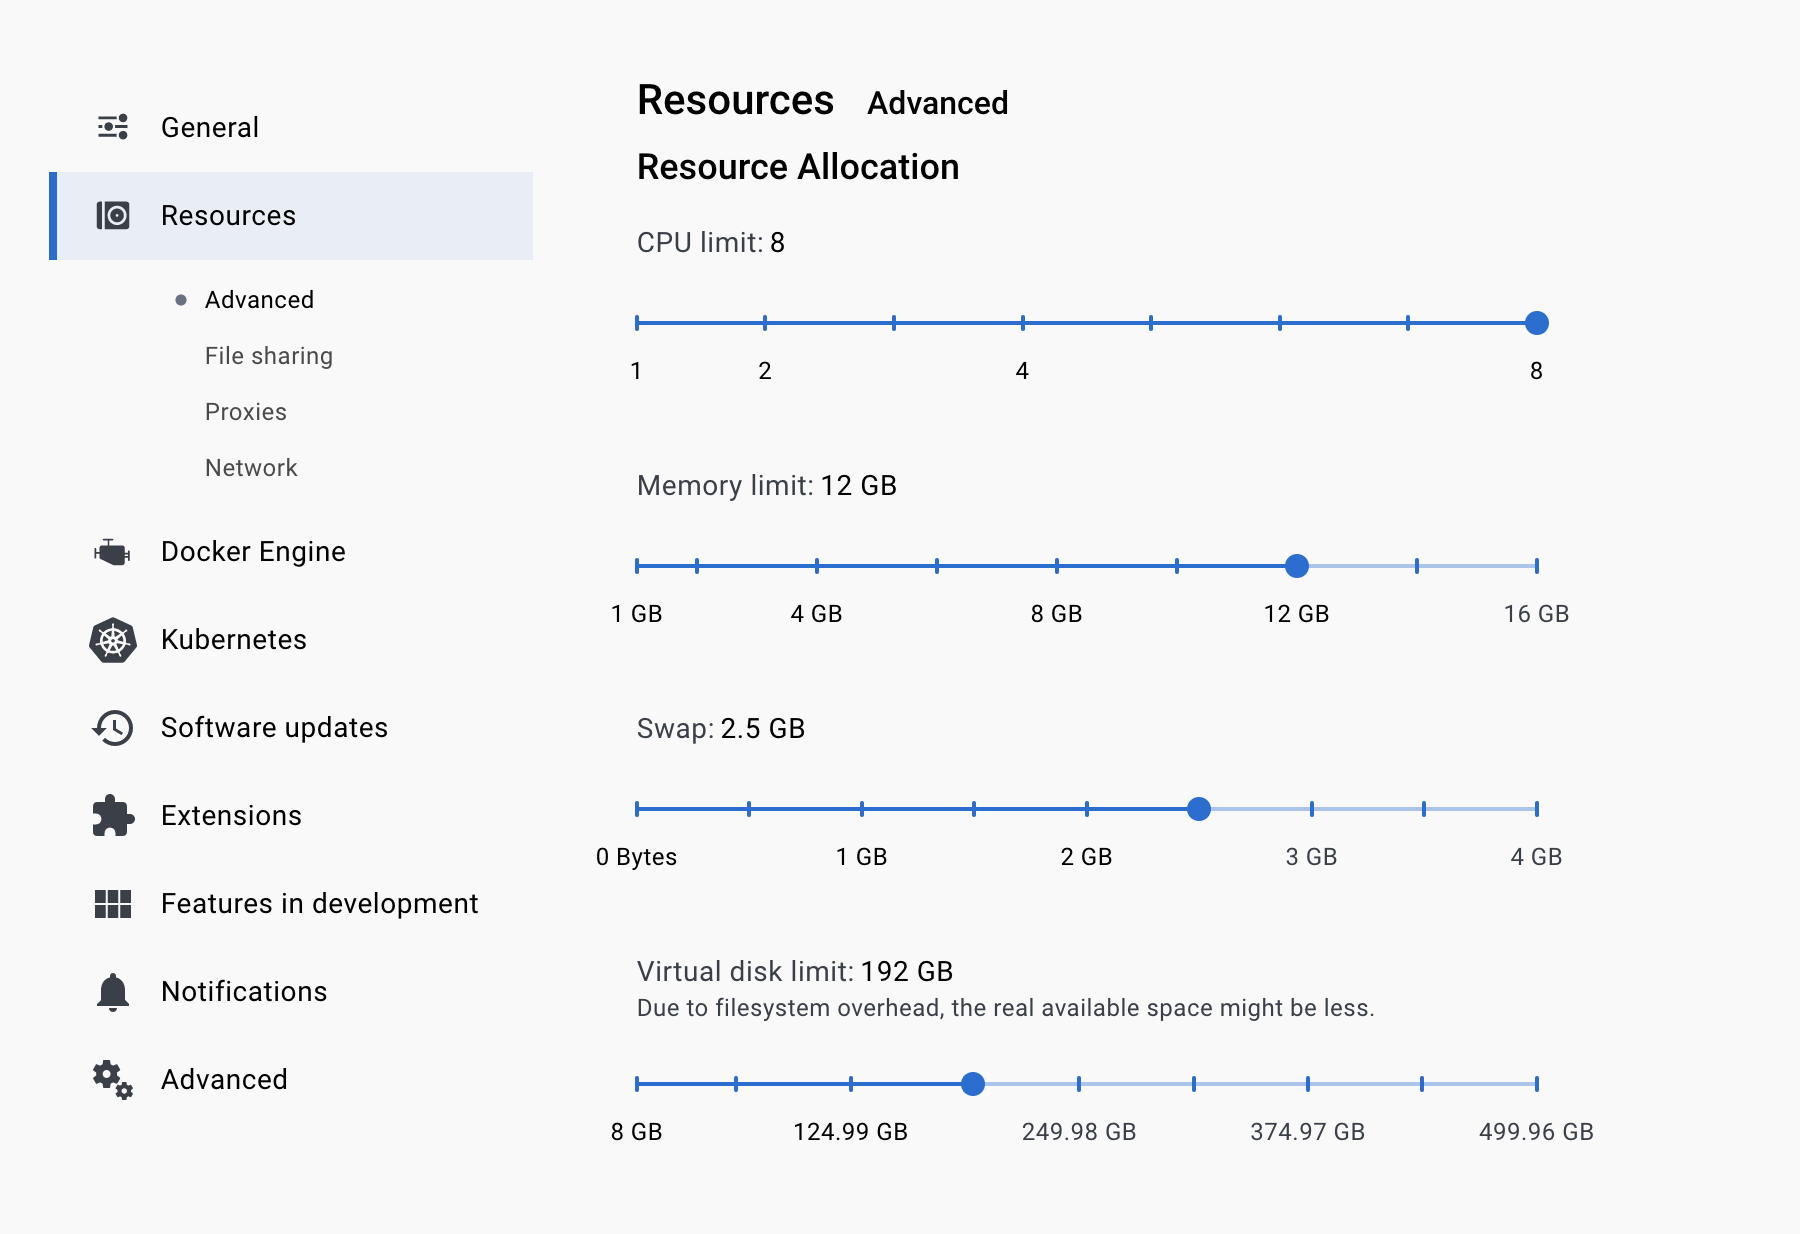The height and width of the screenshot is (1234, 1800).
Task: Click the CPU limit slider handle
Action: 1537,323
